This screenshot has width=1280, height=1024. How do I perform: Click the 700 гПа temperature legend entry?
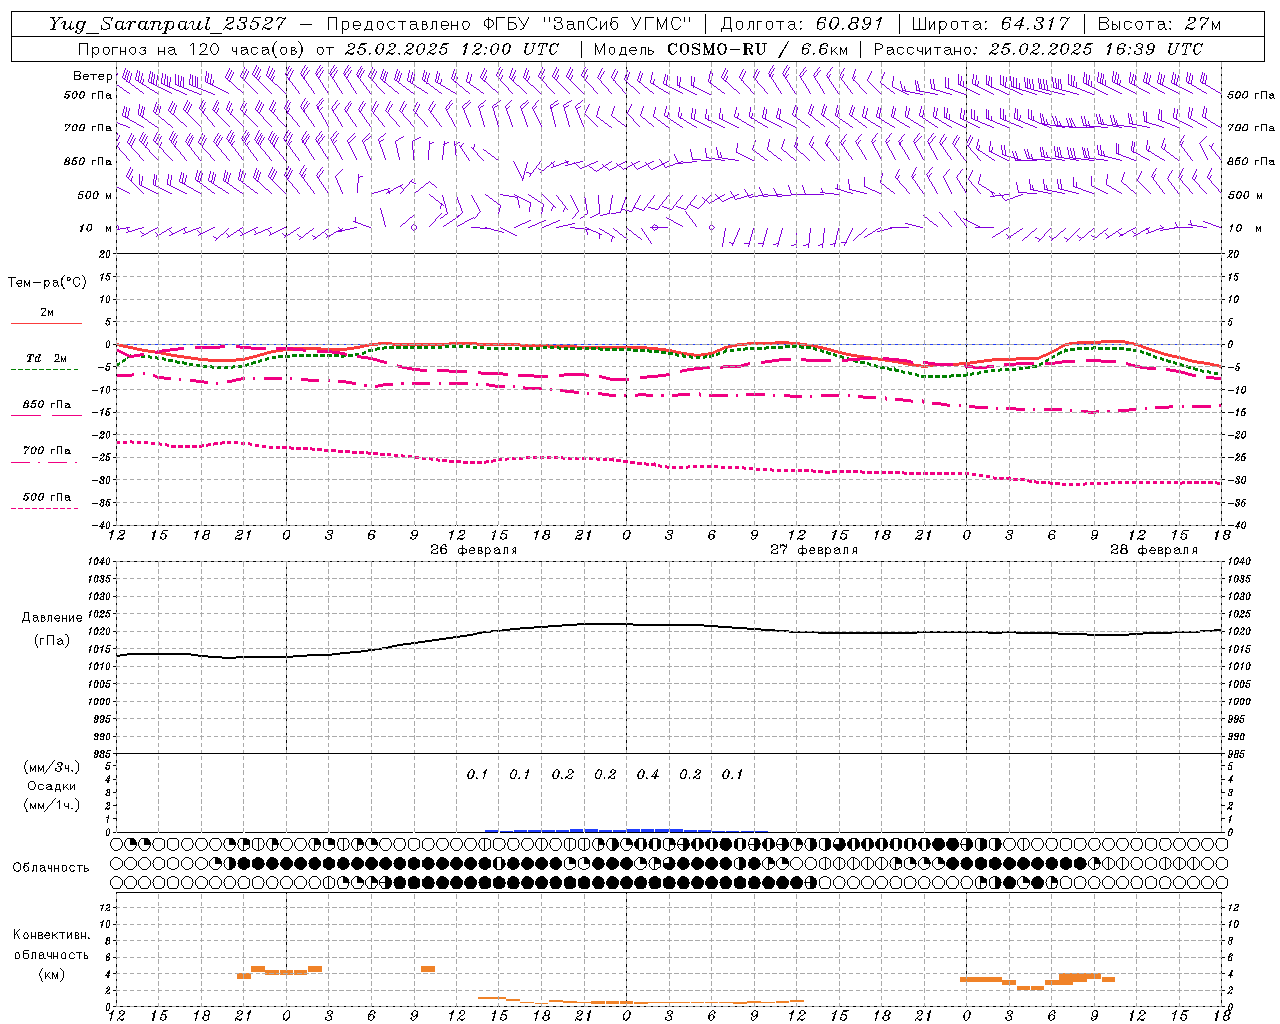[x=46, y=454]
